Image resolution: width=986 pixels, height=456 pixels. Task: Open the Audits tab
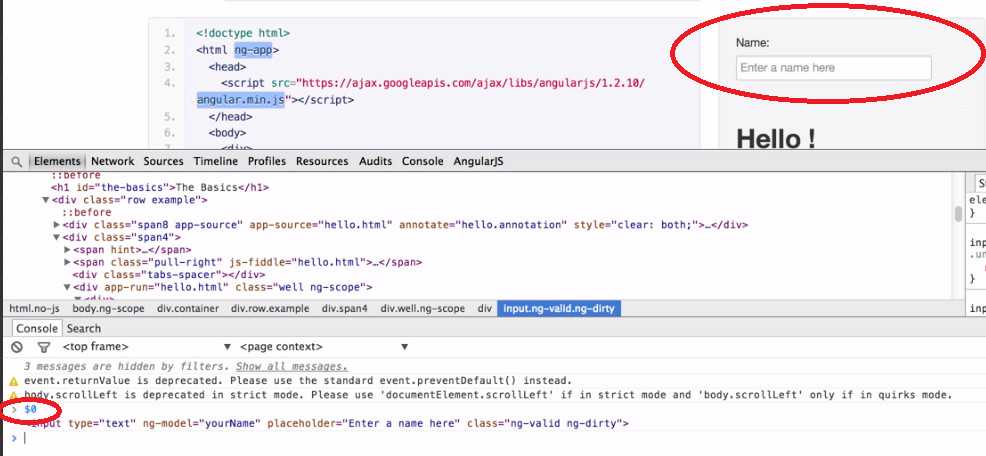click(x=375, y=162)
